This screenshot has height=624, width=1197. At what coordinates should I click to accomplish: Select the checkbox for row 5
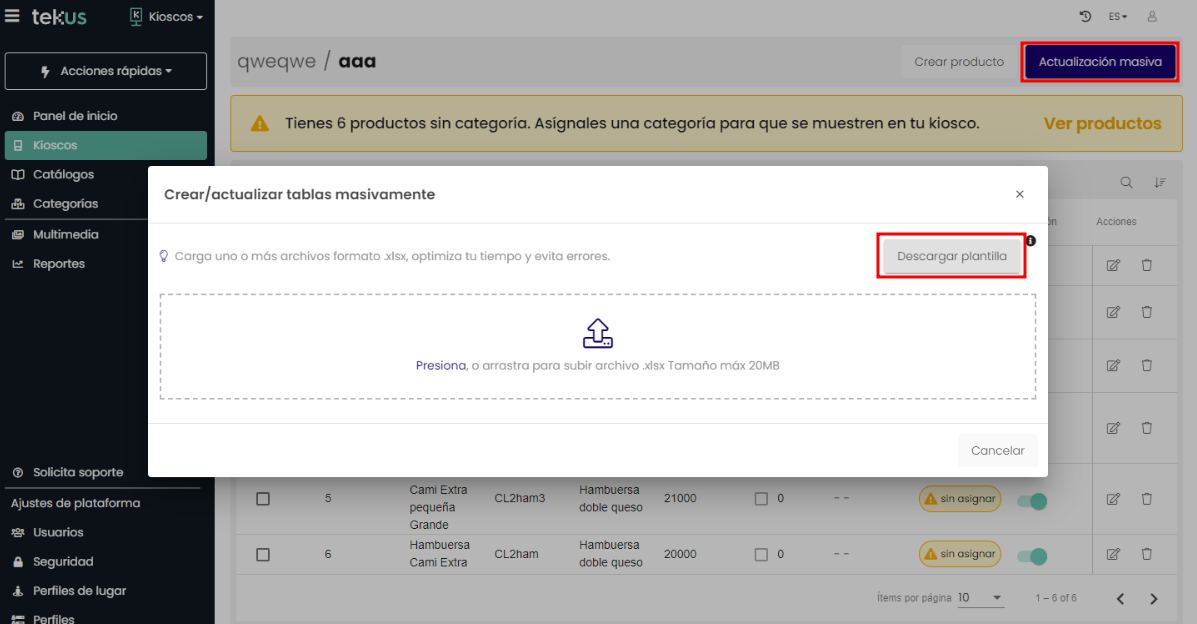pyautogui.click(x=263, y=498)
